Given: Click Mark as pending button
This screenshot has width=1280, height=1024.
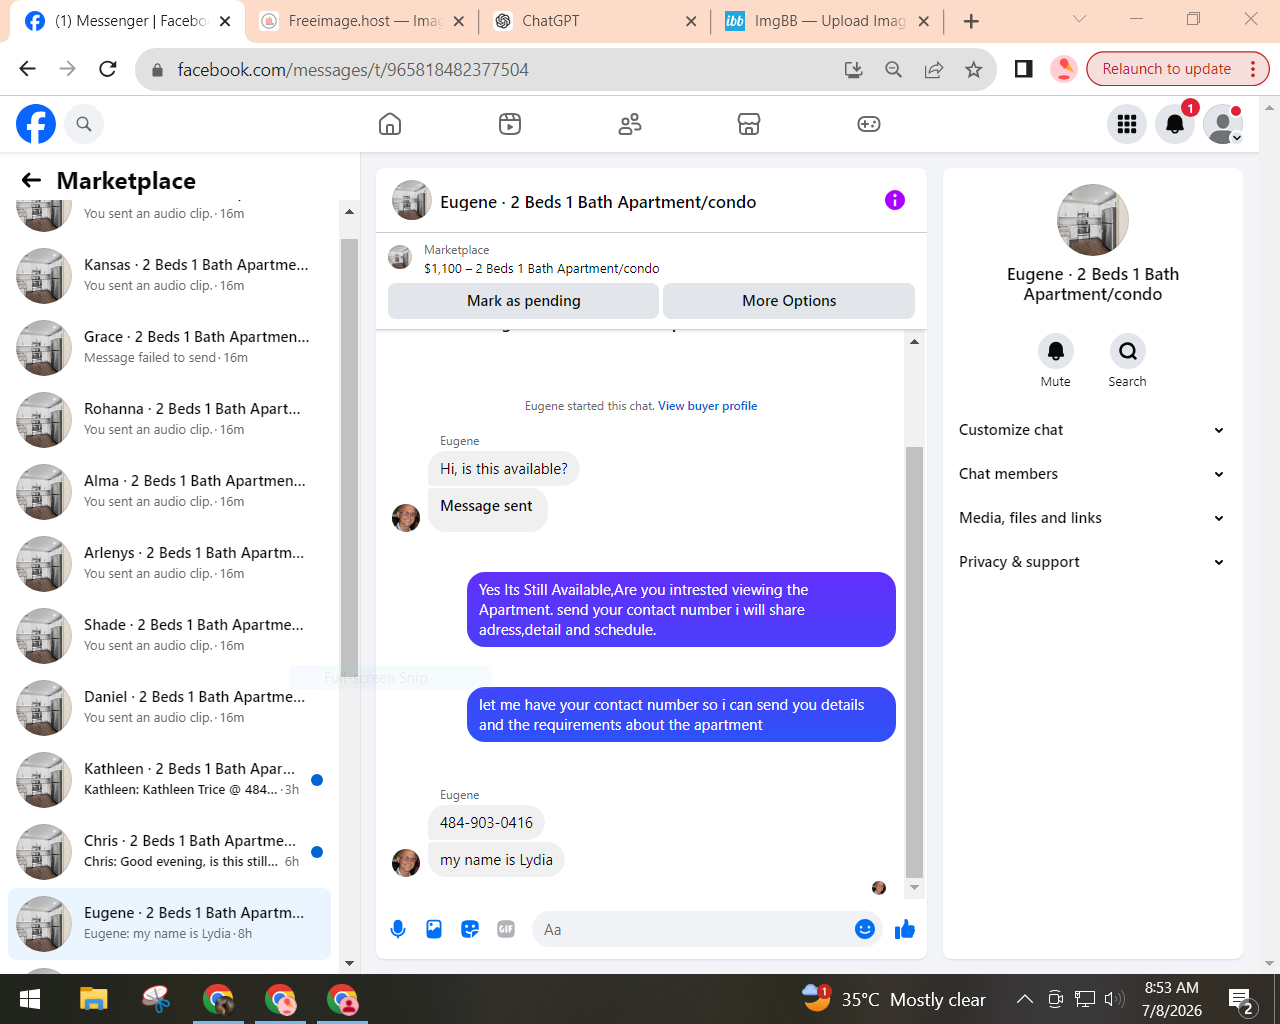Looking at the screenshot, I should click(523, 301).
